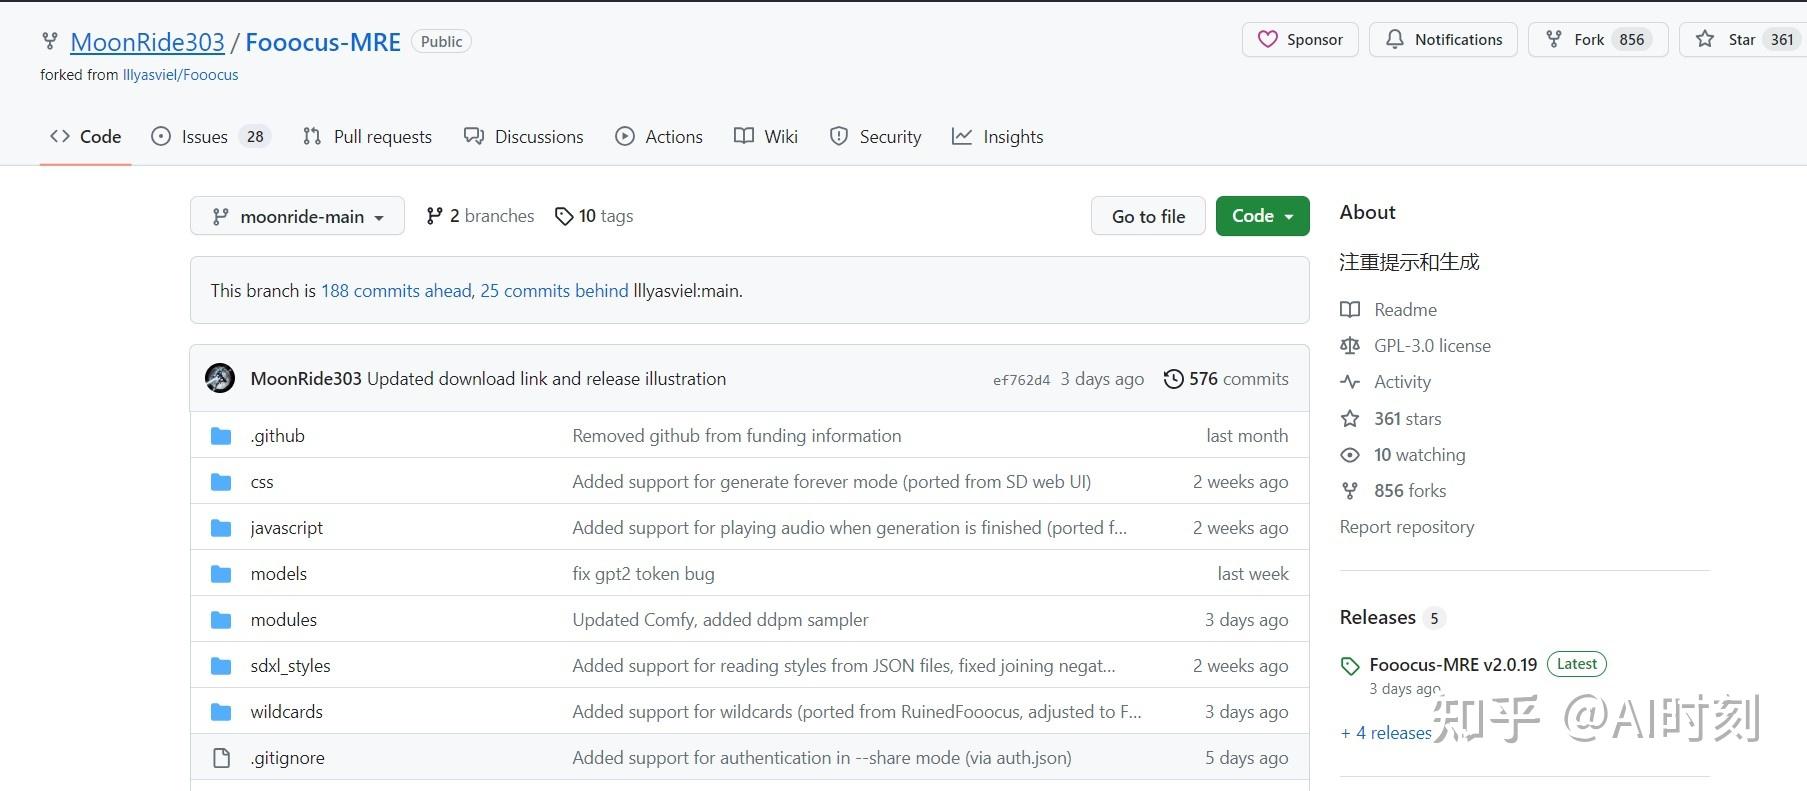Expand the moonride-main branch dropdown
The height and width of the screenshot is (791, 1807).
point(297,216)
